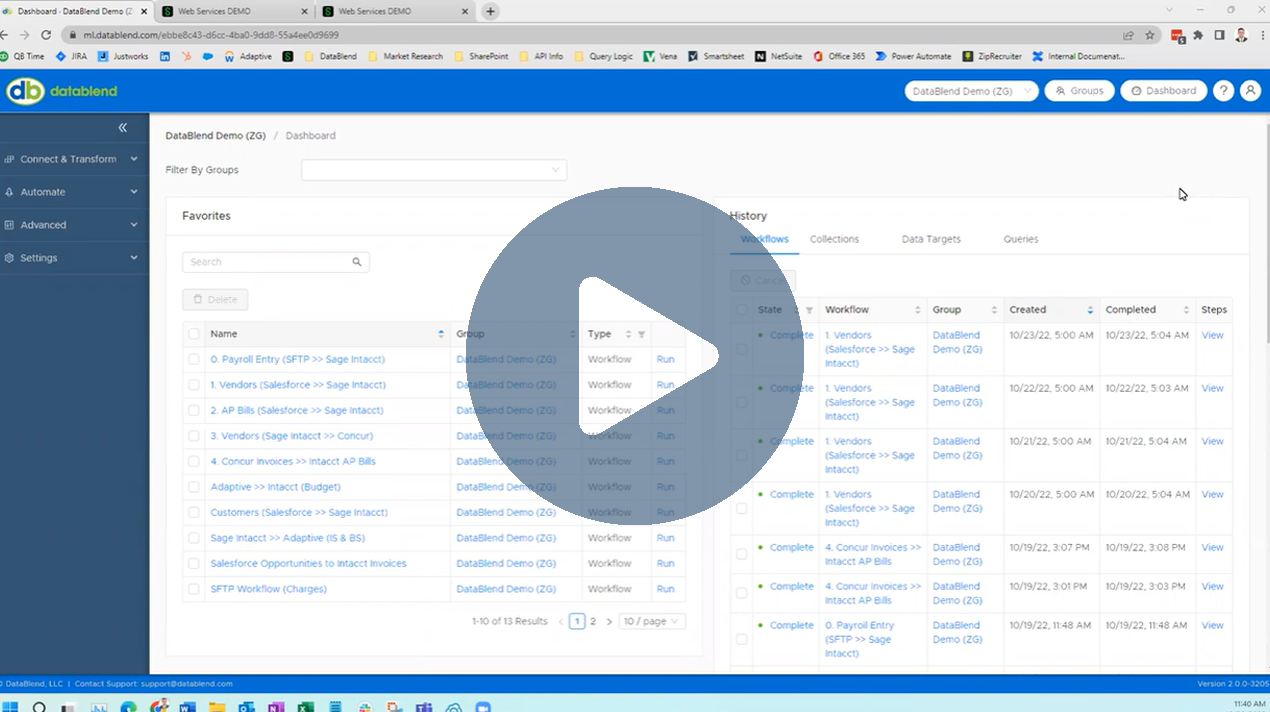Switch to the Collections history tab
The height and width of the screenshot is (712, 1270).
[834, 239]
